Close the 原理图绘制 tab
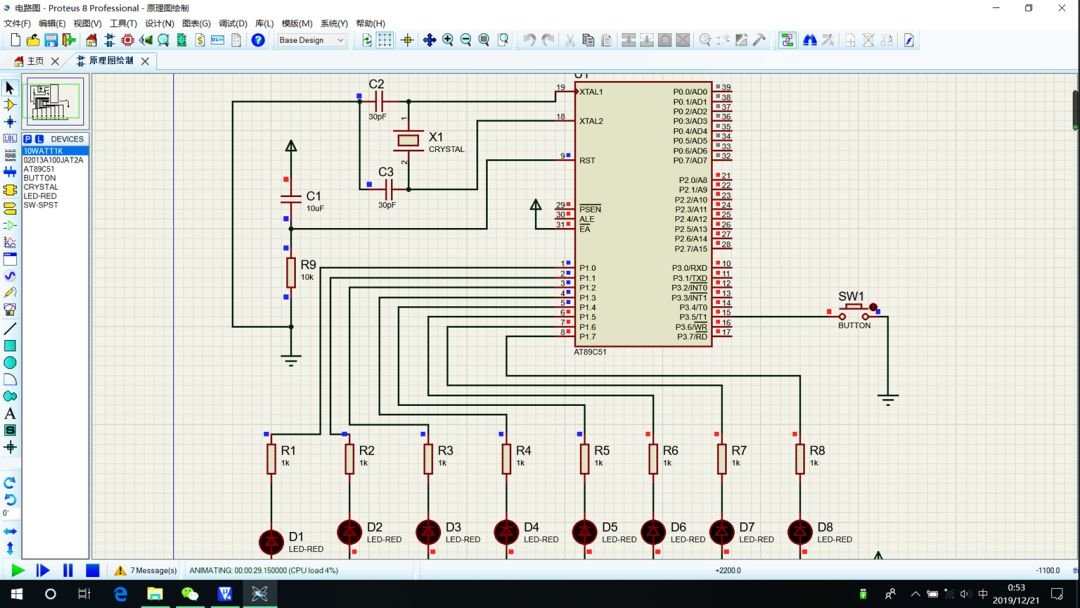Viewport: 1080px width, 608px height. [145, 61]
